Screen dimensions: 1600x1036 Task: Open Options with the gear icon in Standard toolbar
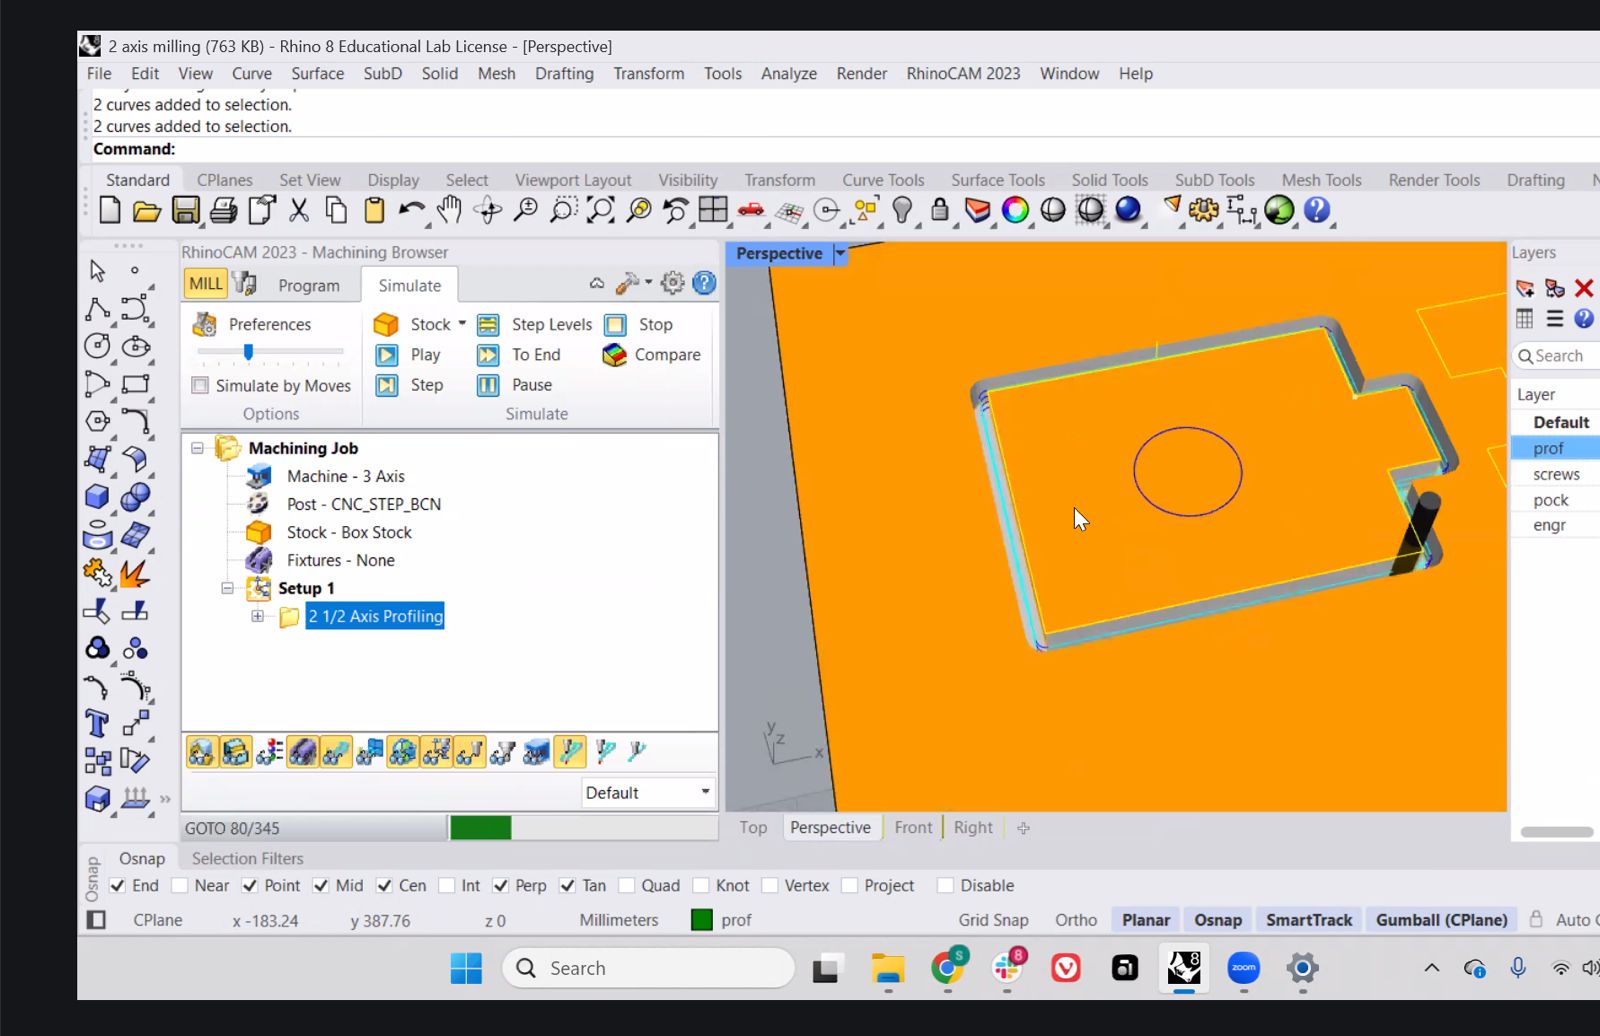point(1203,210)
